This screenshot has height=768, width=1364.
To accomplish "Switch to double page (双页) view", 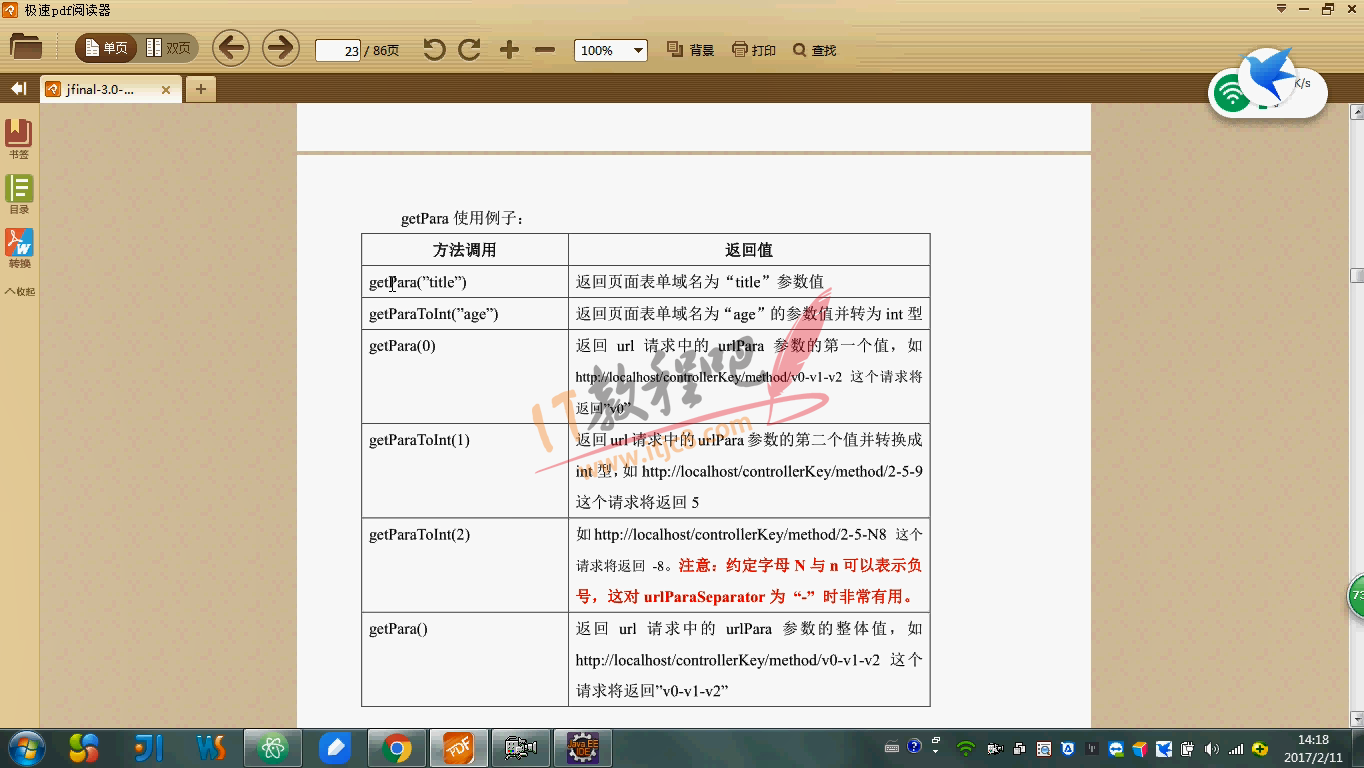I will click(x=168, y=48).
